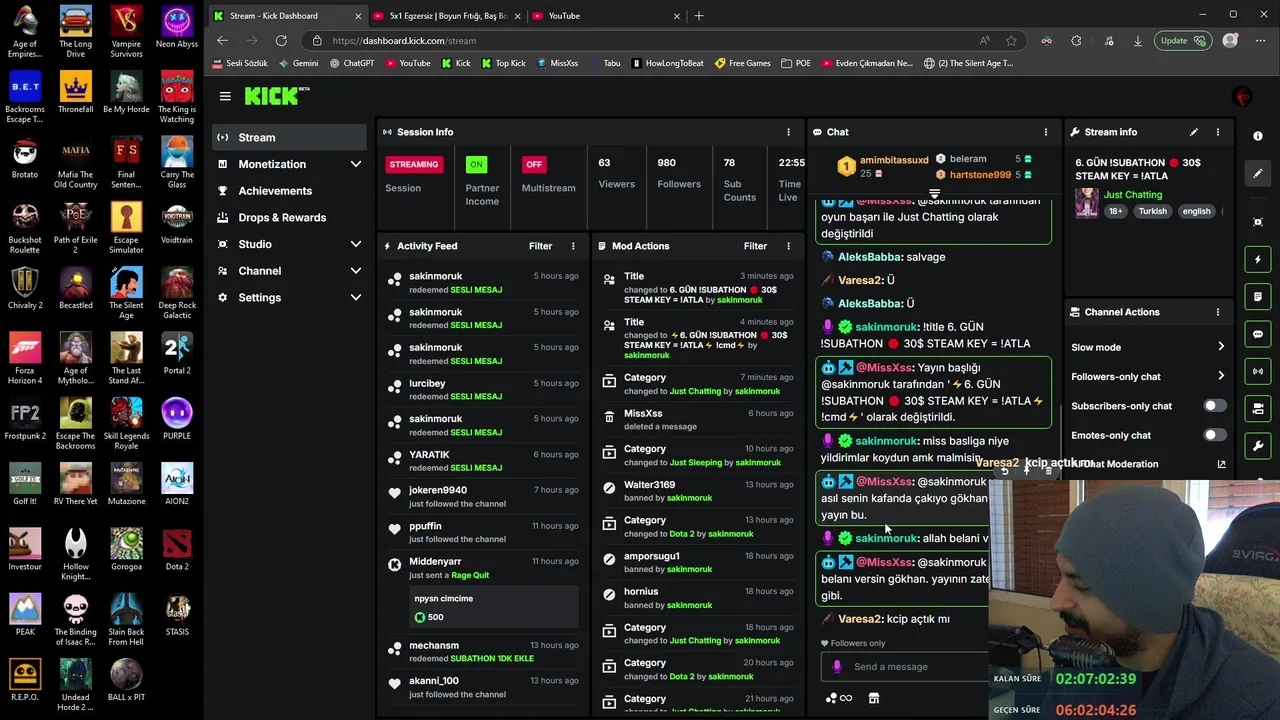
Task: Open the HowLongToBeat bookmark
Action: (667, 63)
